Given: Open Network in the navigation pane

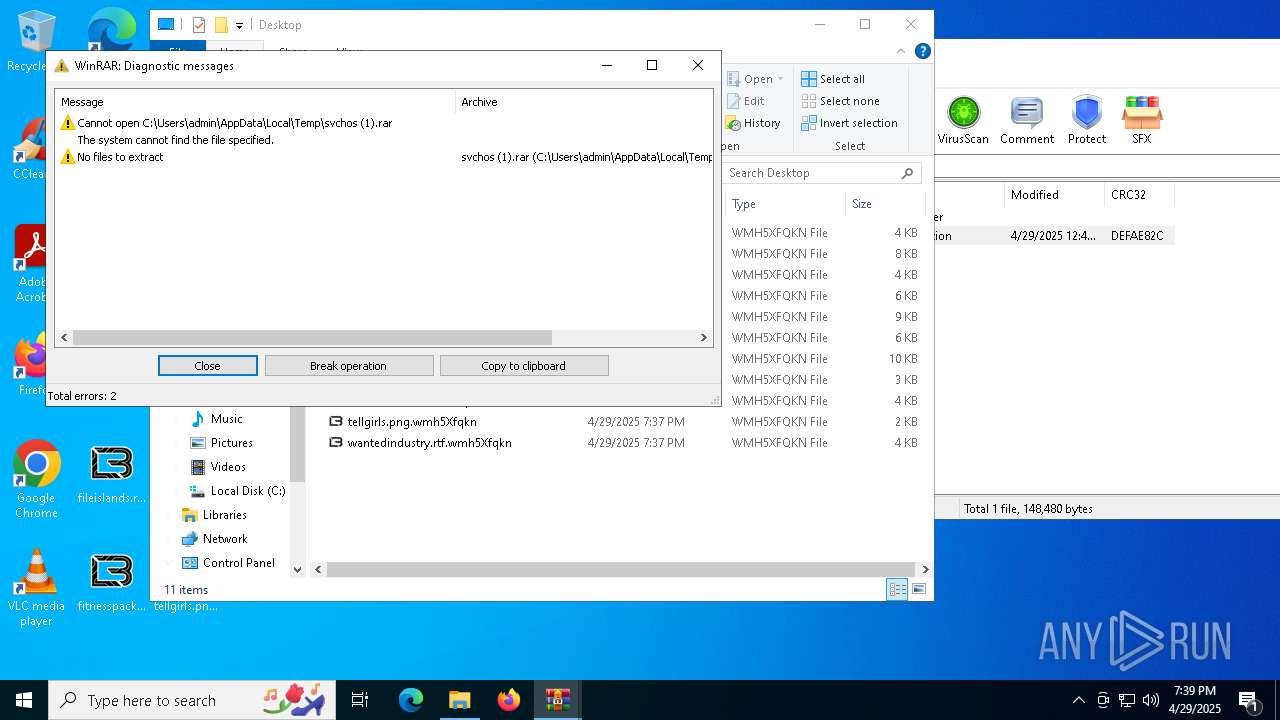Looking at the screenshot, I should click(215, 539).
